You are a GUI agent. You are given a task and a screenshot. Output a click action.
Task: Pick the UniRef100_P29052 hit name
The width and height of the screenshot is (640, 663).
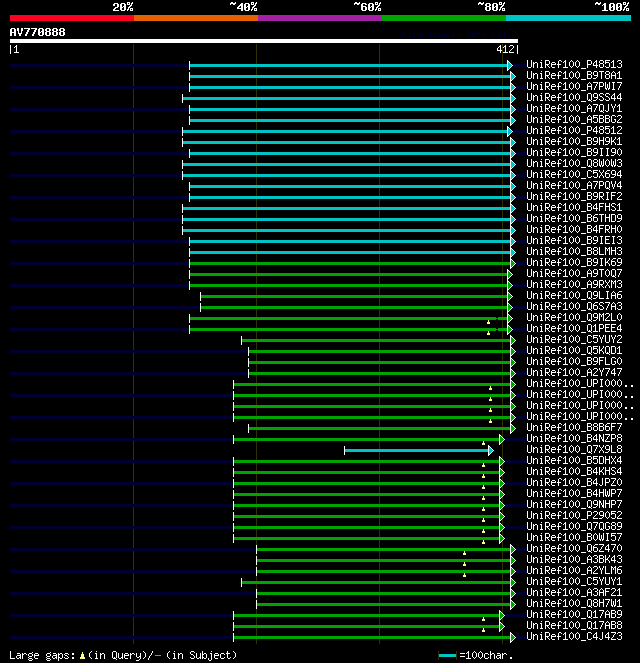tap(574, 515)
